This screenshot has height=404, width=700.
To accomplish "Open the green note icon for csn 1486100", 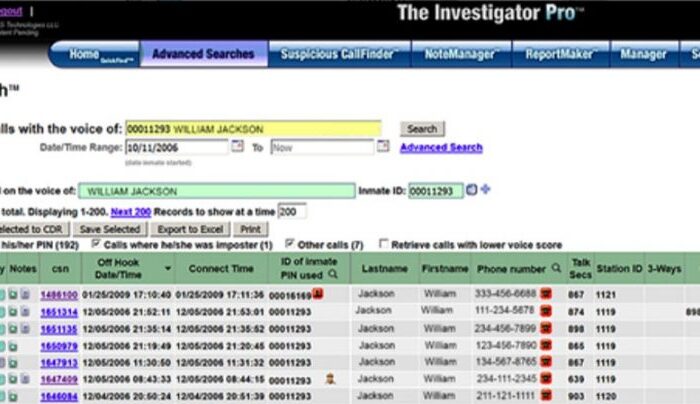I will 13,295.
